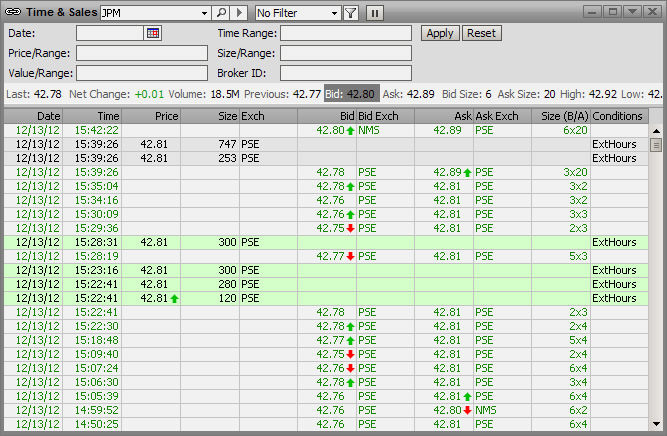Click the High 42.92 summary value
This screenshot has height=436, width=667.
pyautogui.click(x=602, y=94)
